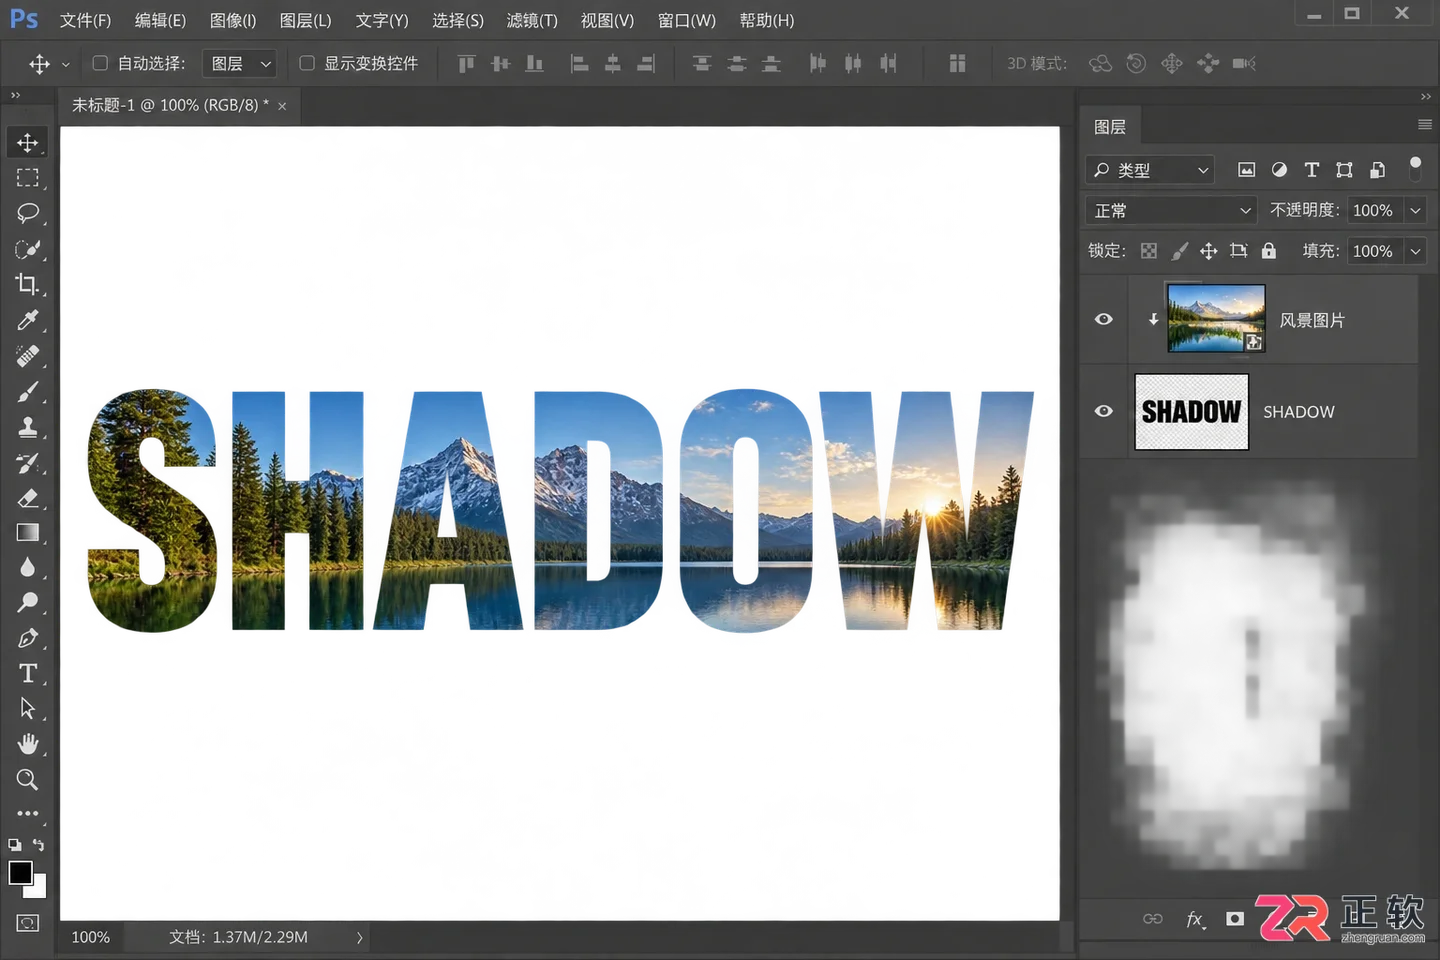The image size is (1440, 960).
Task: Activate the Gradient tool
Action: pyautogui.click(x=27, y=533)
